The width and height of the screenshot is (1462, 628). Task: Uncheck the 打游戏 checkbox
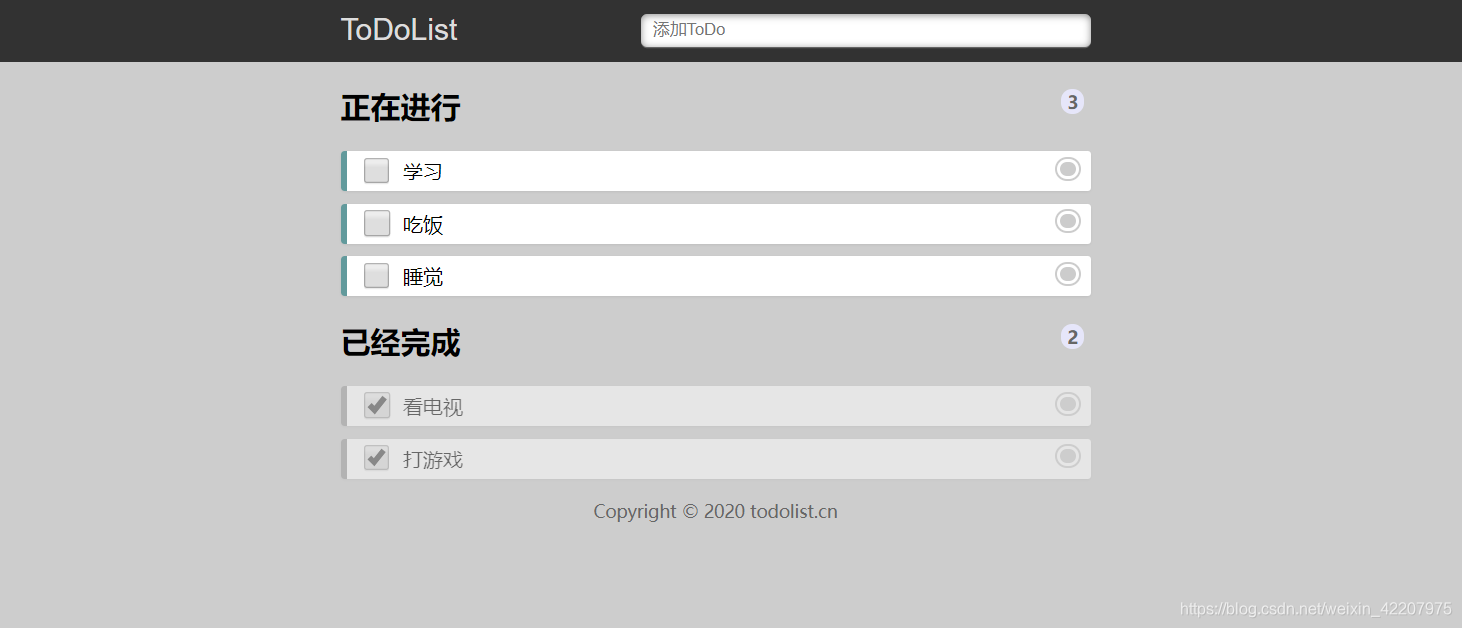coord(376,458)
